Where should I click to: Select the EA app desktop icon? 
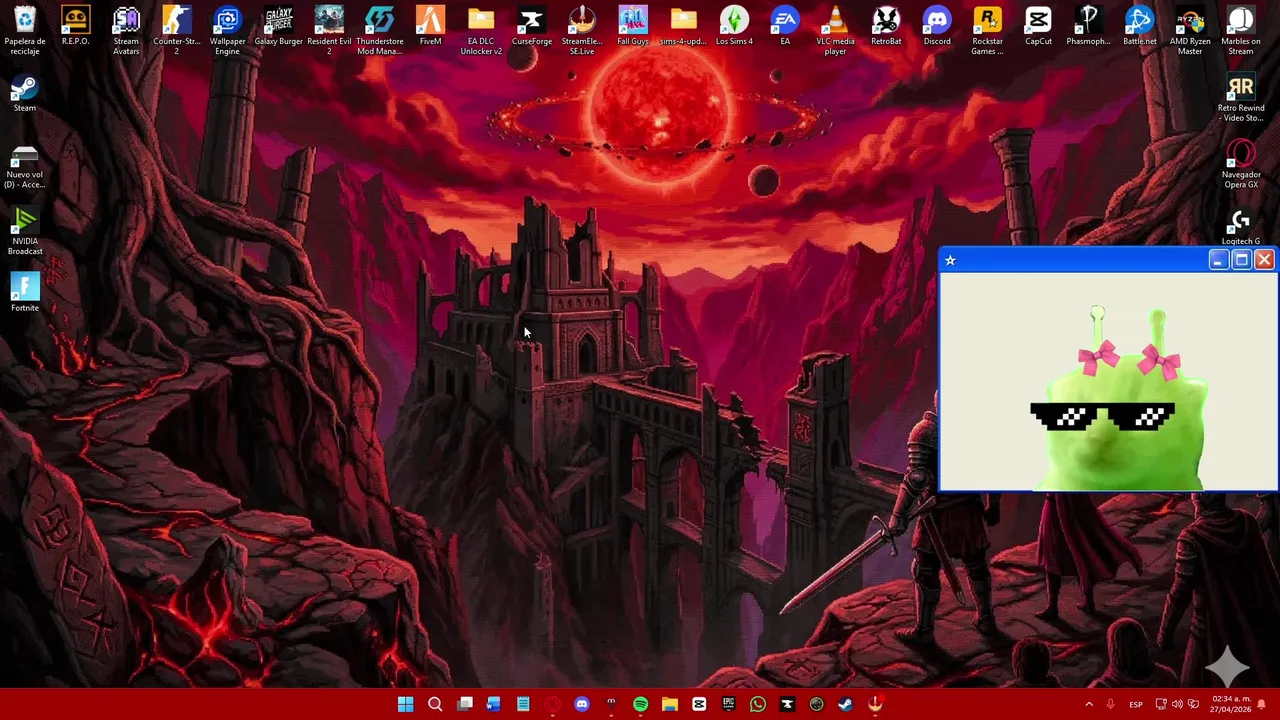coord(785,25)
